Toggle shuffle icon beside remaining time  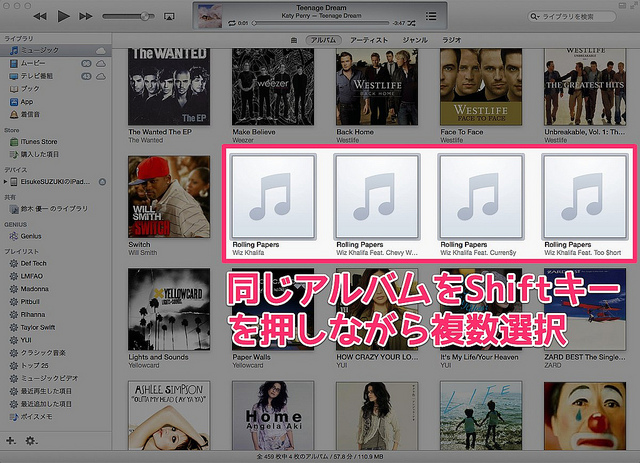411,23
